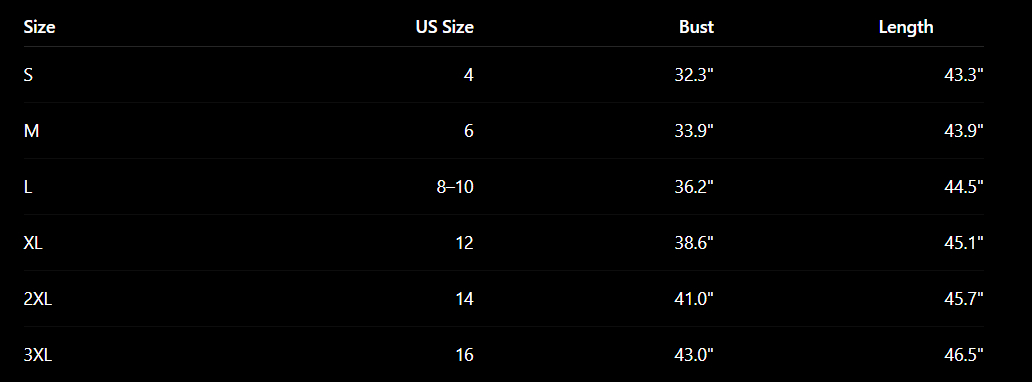Click the 33.9" bust value

pyautogui.click(x=694, y=131)
